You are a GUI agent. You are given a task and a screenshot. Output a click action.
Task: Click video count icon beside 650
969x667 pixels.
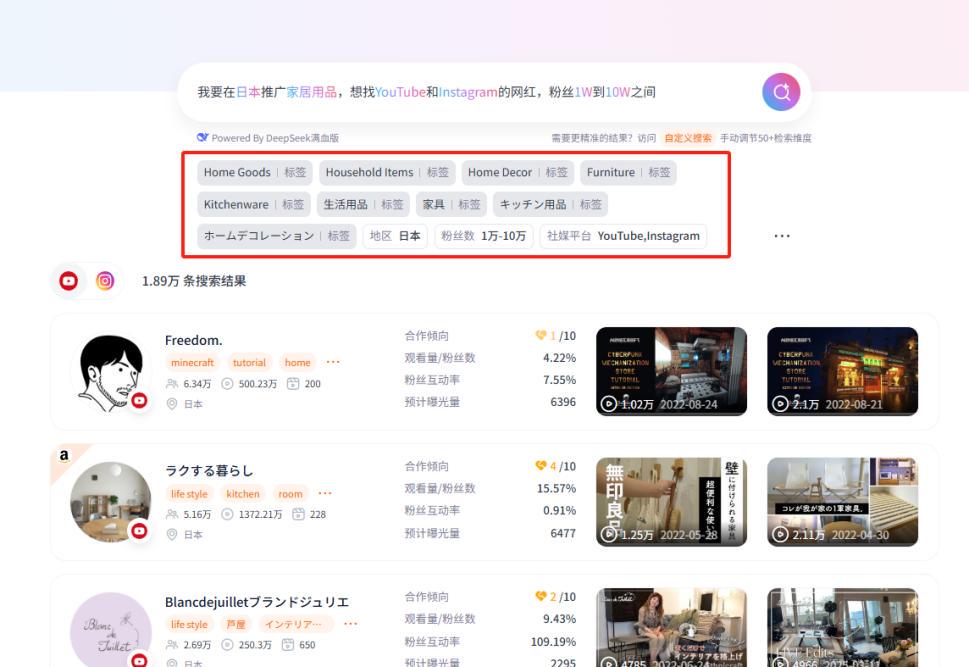coord(287,645)
